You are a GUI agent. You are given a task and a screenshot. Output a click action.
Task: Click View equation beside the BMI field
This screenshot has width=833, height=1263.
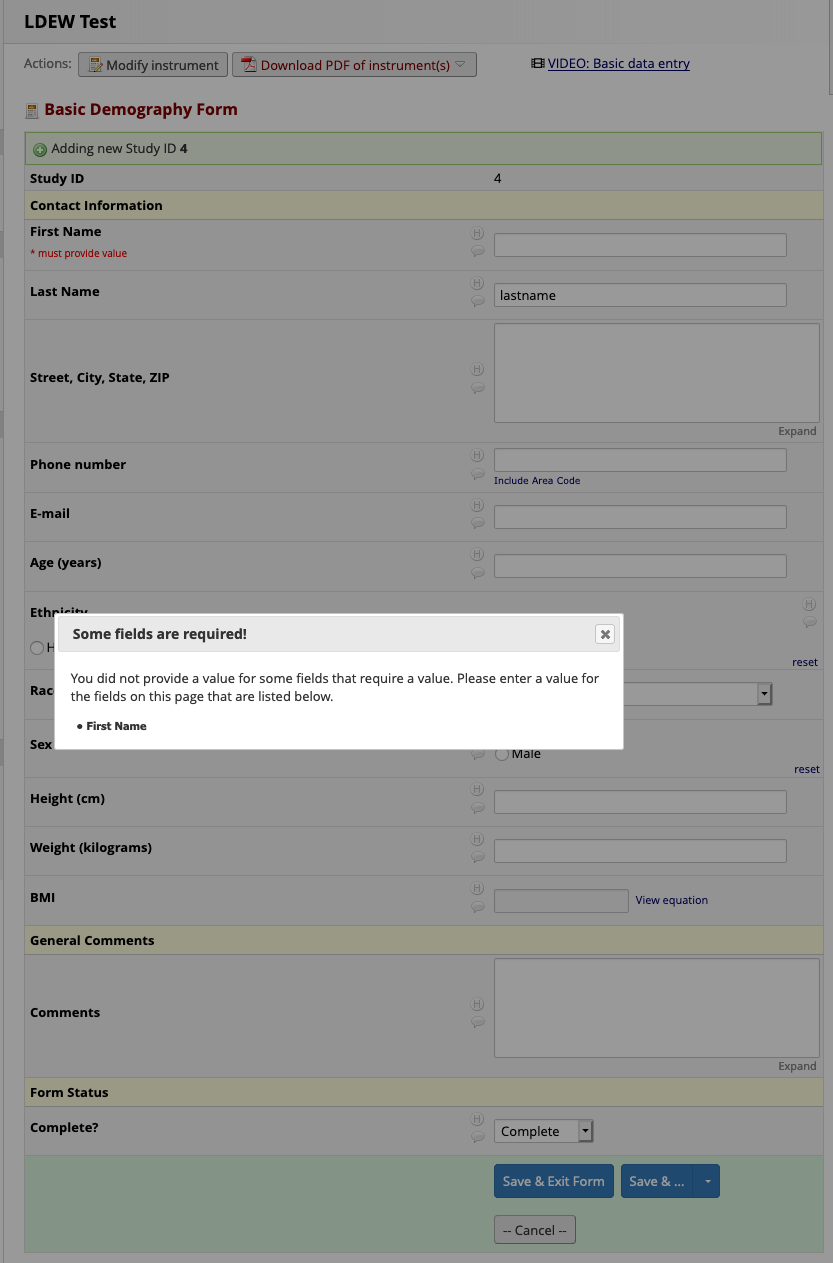pyautogui.click(x=671, y=900)
